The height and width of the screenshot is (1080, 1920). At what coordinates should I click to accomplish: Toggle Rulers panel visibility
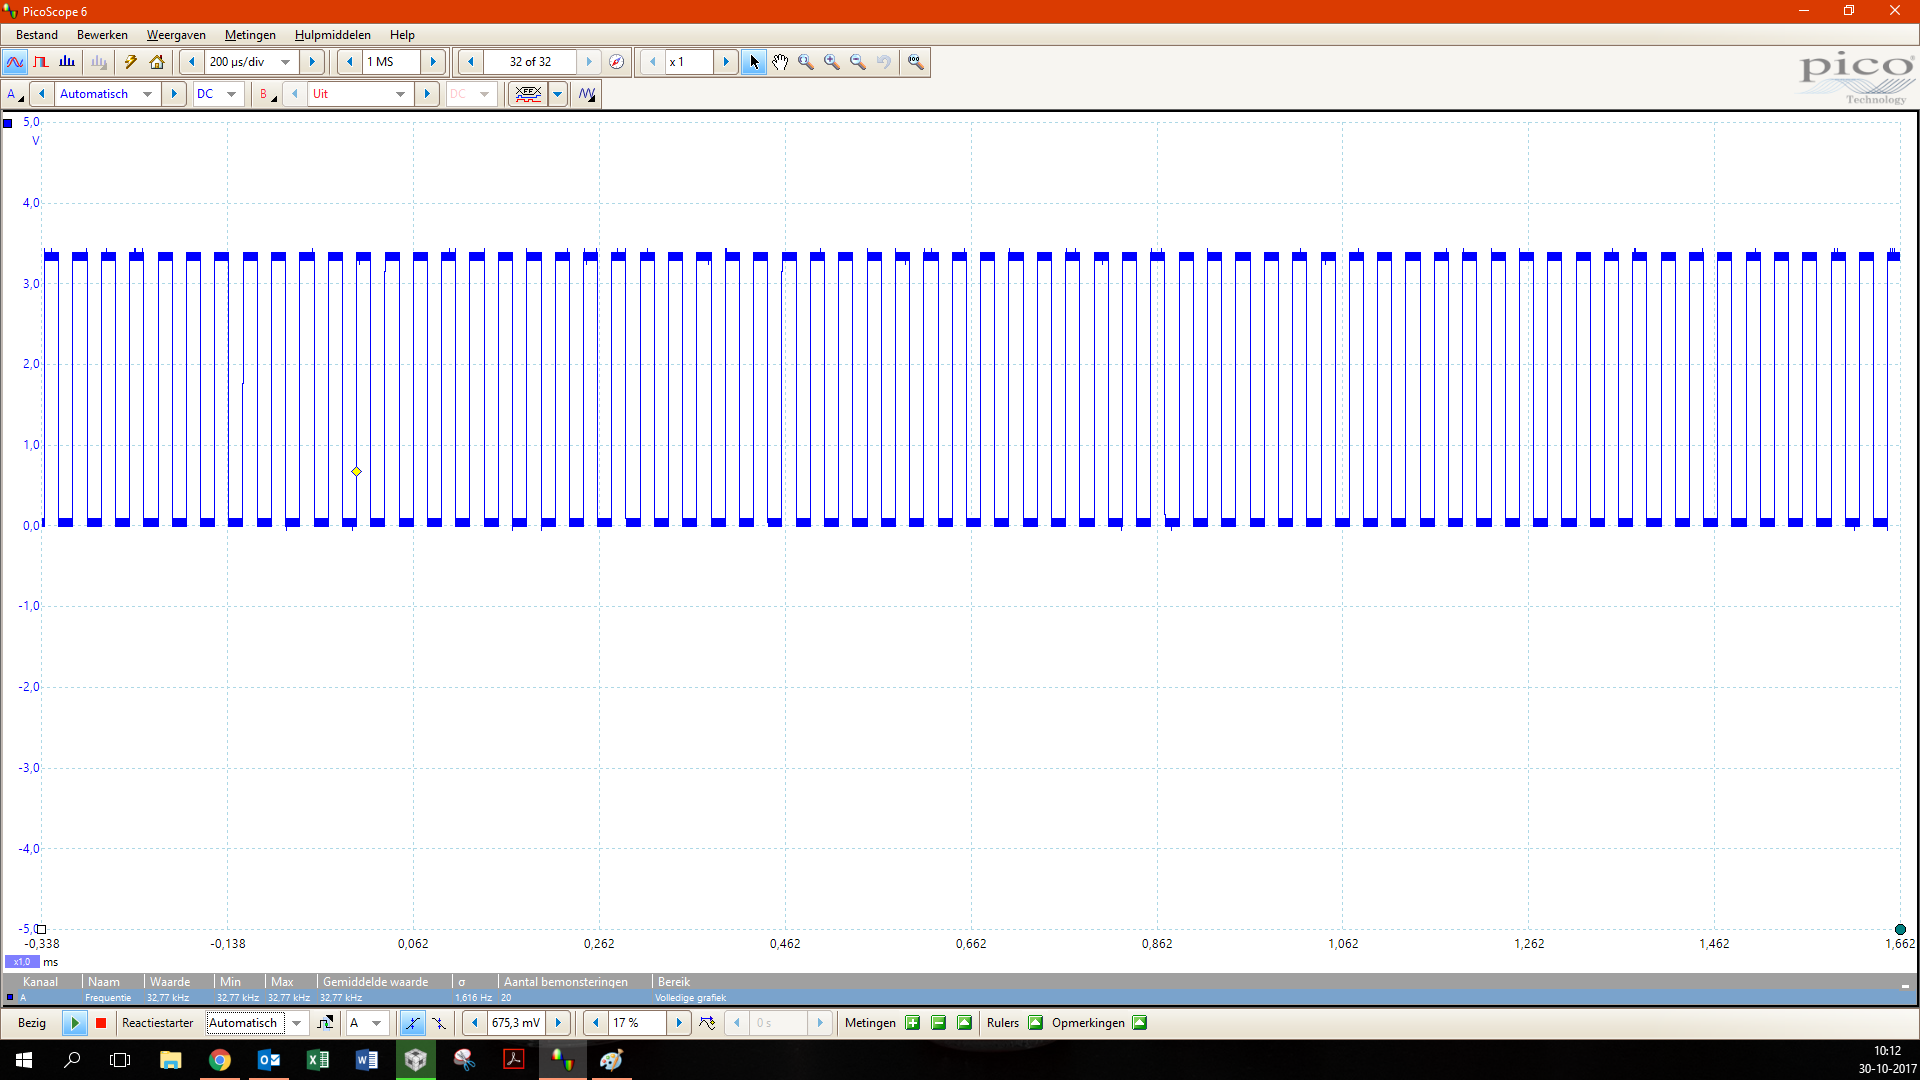coord(1035,1023)
